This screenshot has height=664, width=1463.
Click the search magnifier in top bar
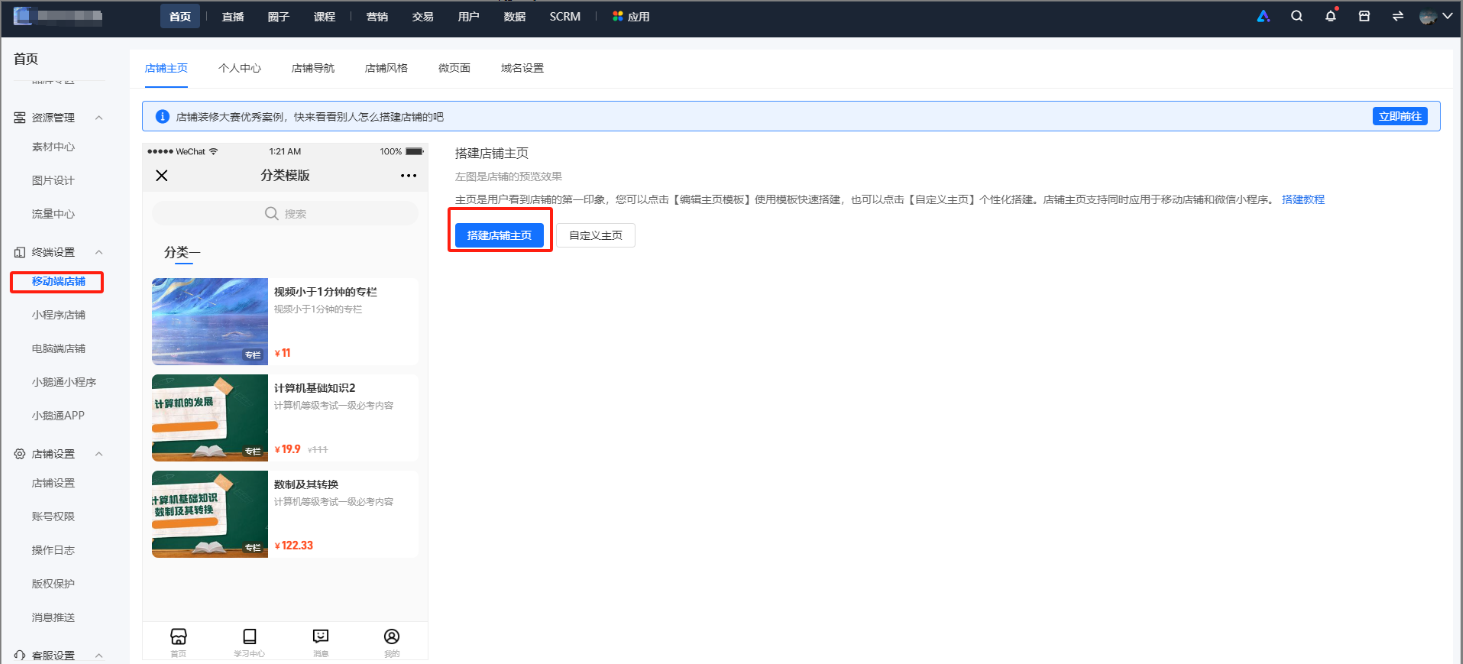[x=1297, y=16]
